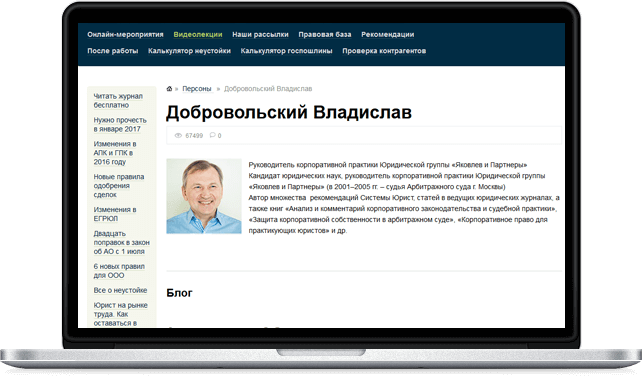The height and width of the screenshot is (376, 642).
Task: Open Читать журнал бесплатно sidebar link
Action: 118,100
